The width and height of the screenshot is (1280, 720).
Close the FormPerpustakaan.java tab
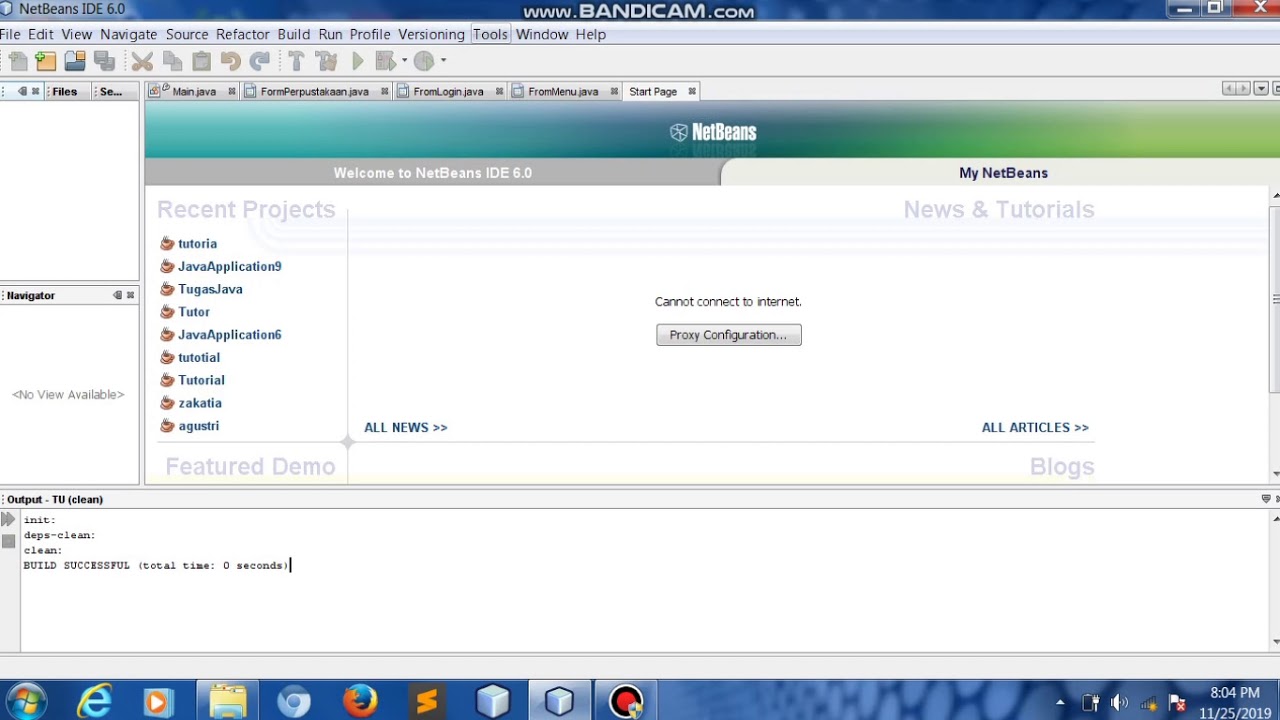tap(384, 91)
